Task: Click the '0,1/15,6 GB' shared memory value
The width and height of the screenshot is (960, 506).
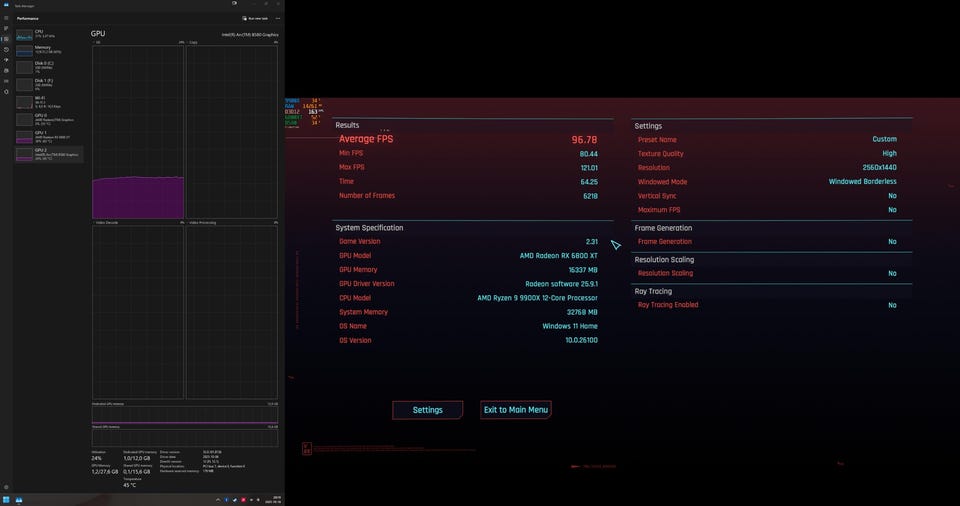Action: 137,472
